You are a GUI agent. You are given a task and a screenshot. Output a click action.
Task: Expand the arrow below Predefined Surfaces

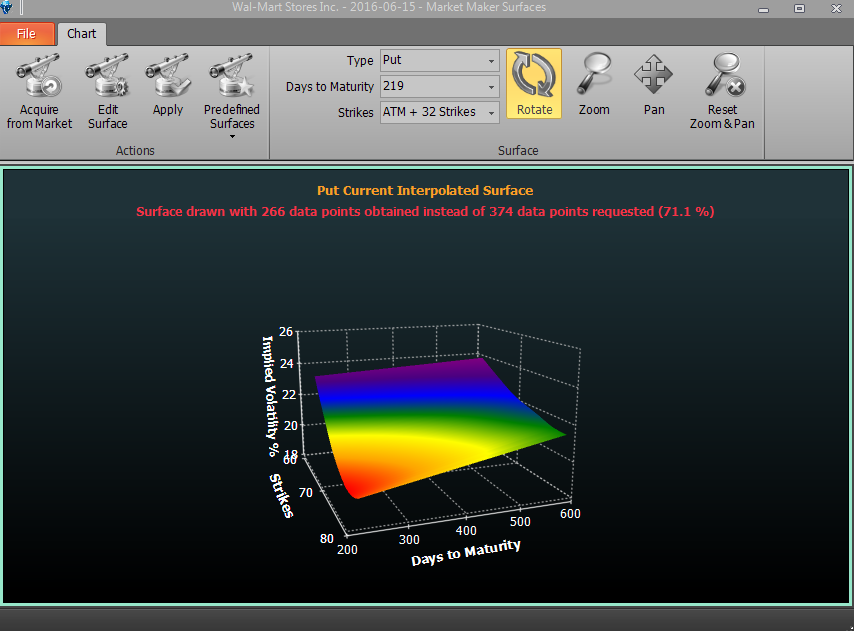click(x=233, y=137)
